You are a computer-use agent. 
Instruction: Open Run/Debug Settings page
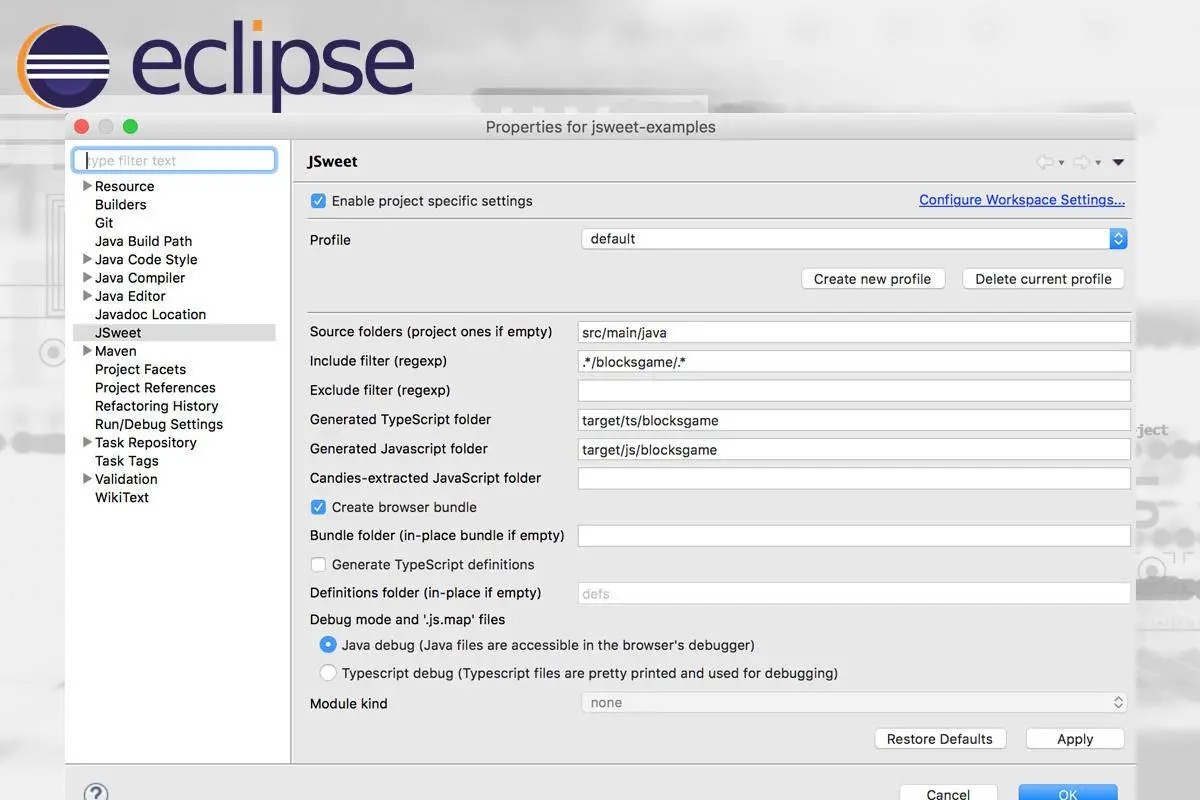(159, 424)
